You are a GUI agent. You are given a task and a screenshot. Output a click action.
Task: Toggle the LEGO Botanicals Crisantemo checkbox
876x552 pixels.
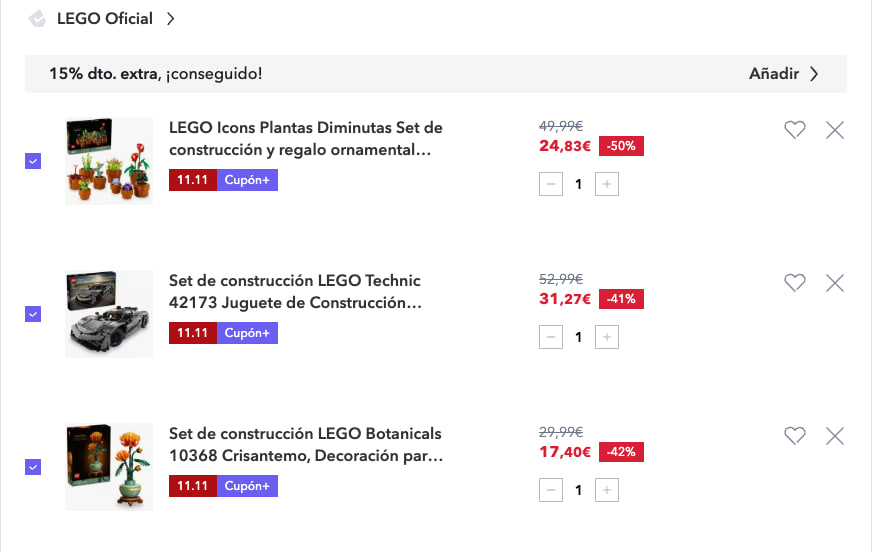(x=33, y=467)
